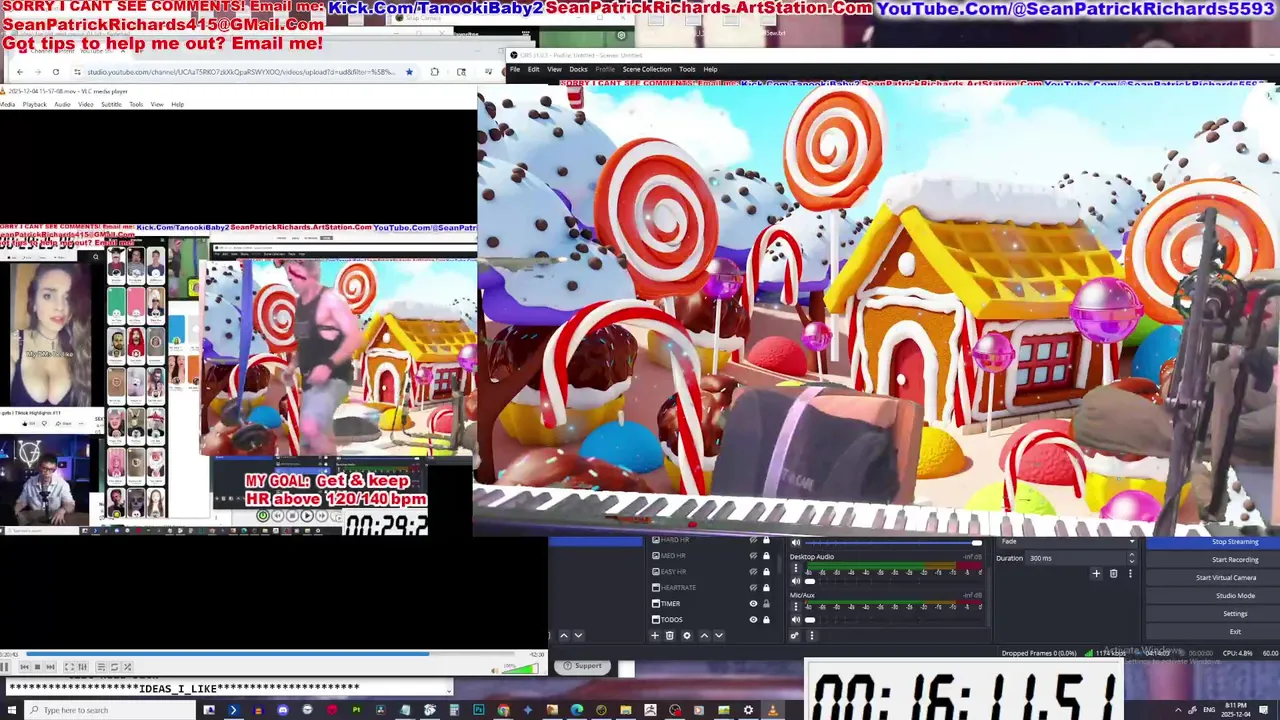
Task: Open VLC cone icon in taskbar
Action: click(x=772, y=710)
